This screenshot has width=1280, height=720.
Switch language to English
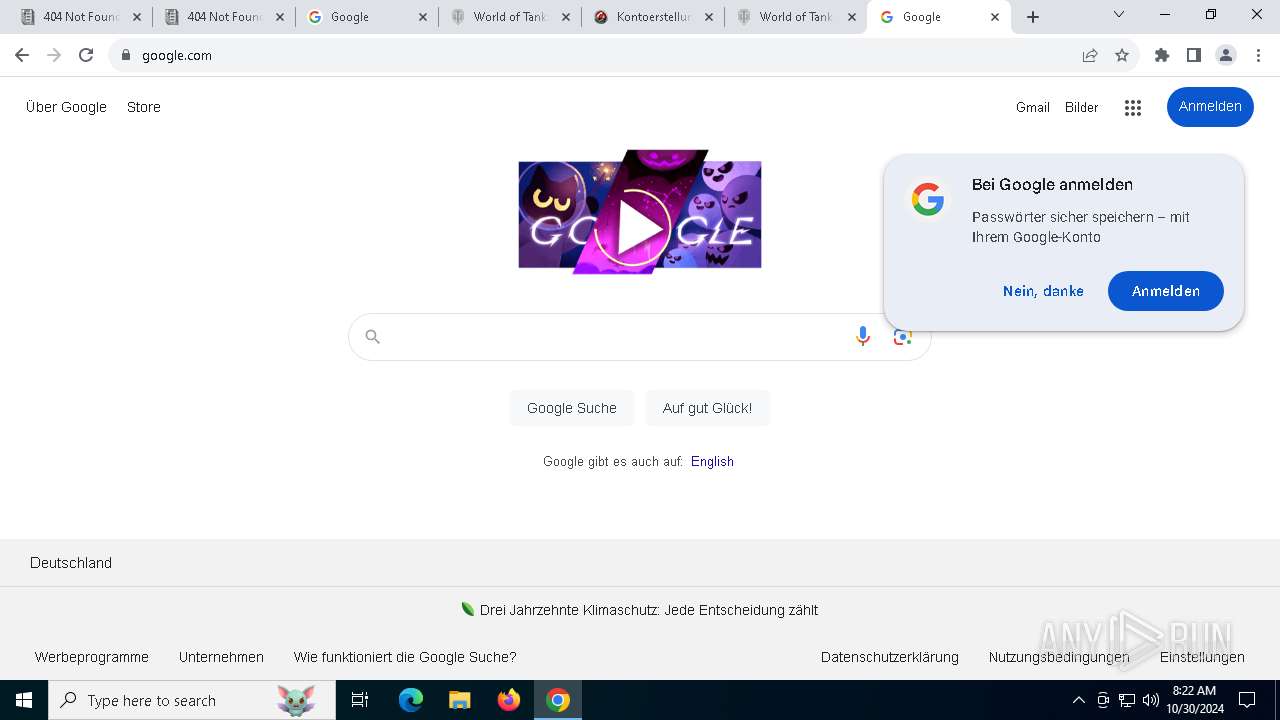click(x=712, y=461)
